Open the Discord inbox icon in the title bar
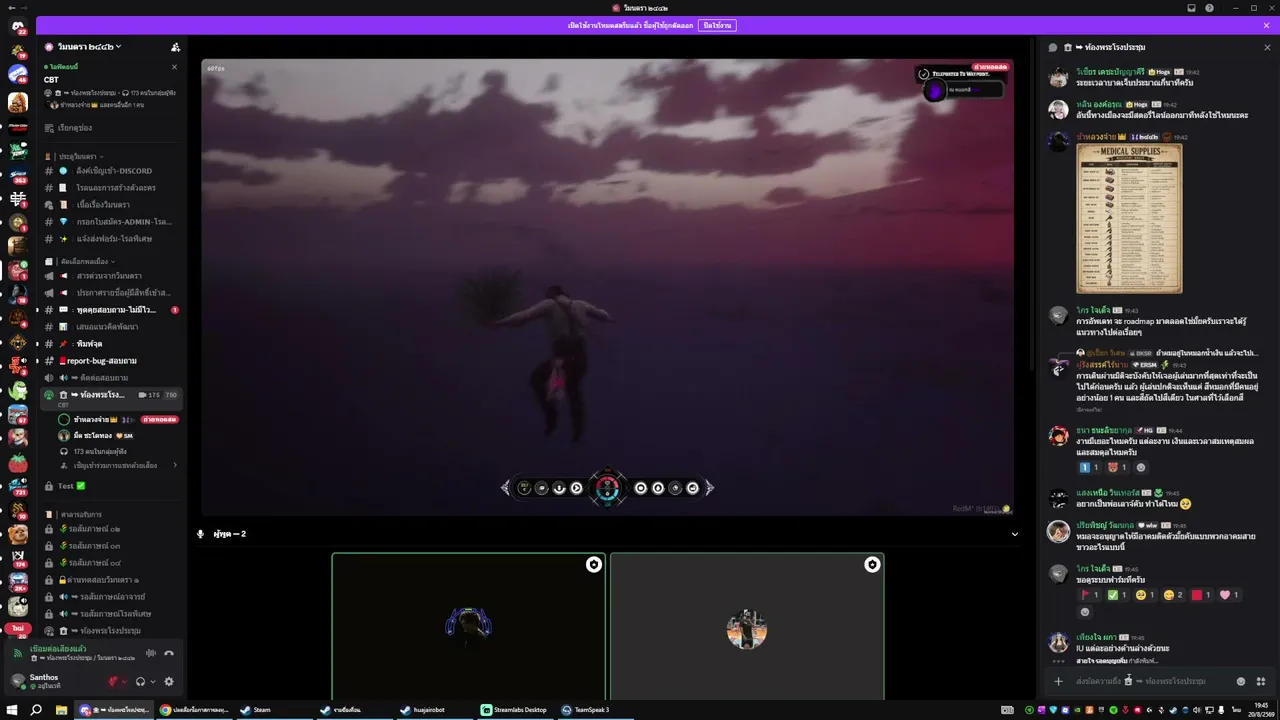This screenshot has width=1280, height=720. coord(1191,8)
